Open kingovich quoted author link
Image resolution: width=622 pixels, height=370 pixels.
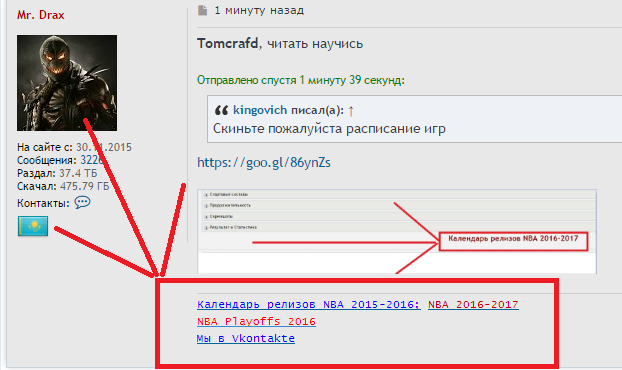(x=260, y=110)
